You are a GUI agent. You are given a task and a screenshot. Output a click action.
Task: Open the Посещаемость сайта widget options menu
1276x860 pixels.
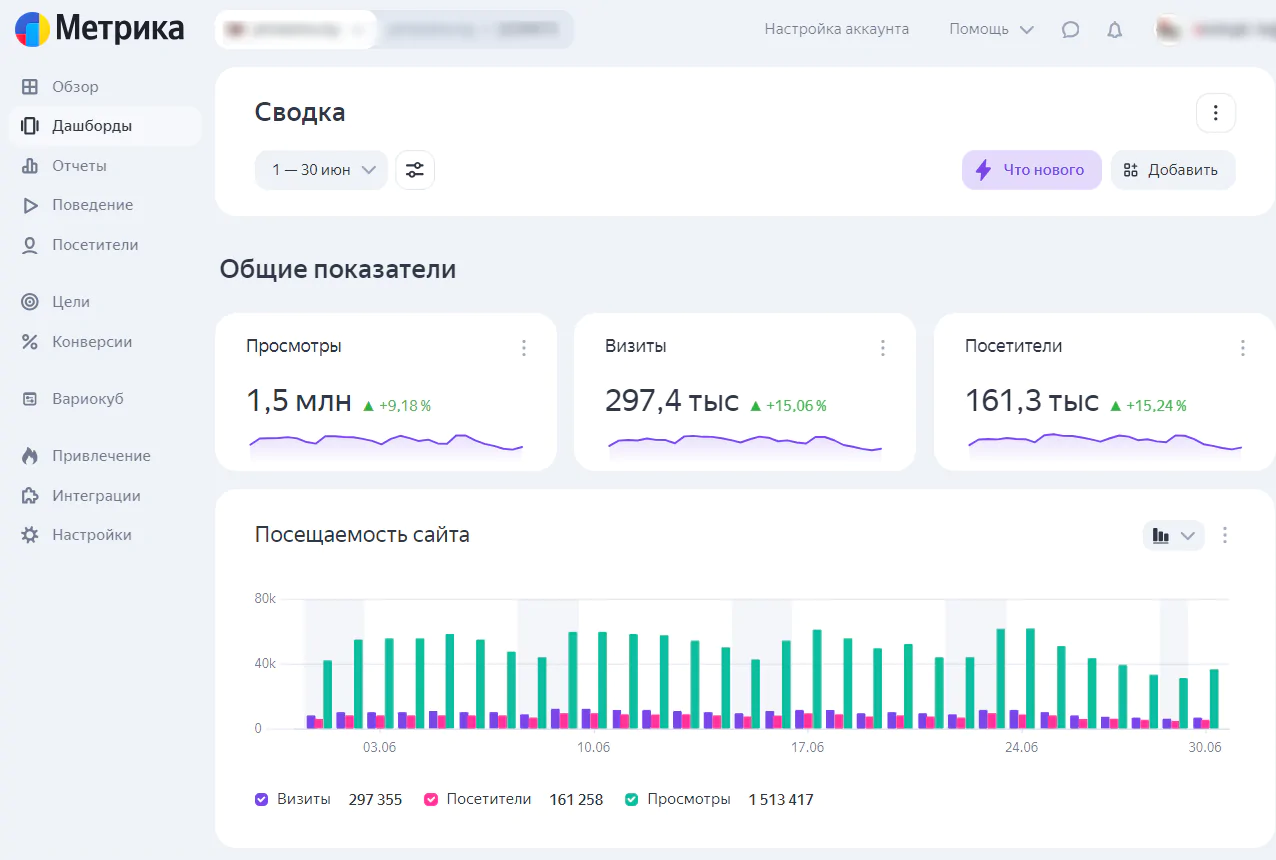point(1225,535)
